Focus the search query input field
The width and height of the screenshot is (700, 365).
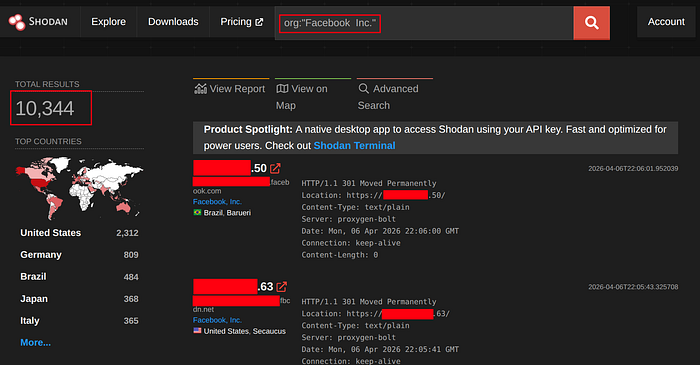tap(424, 23)
